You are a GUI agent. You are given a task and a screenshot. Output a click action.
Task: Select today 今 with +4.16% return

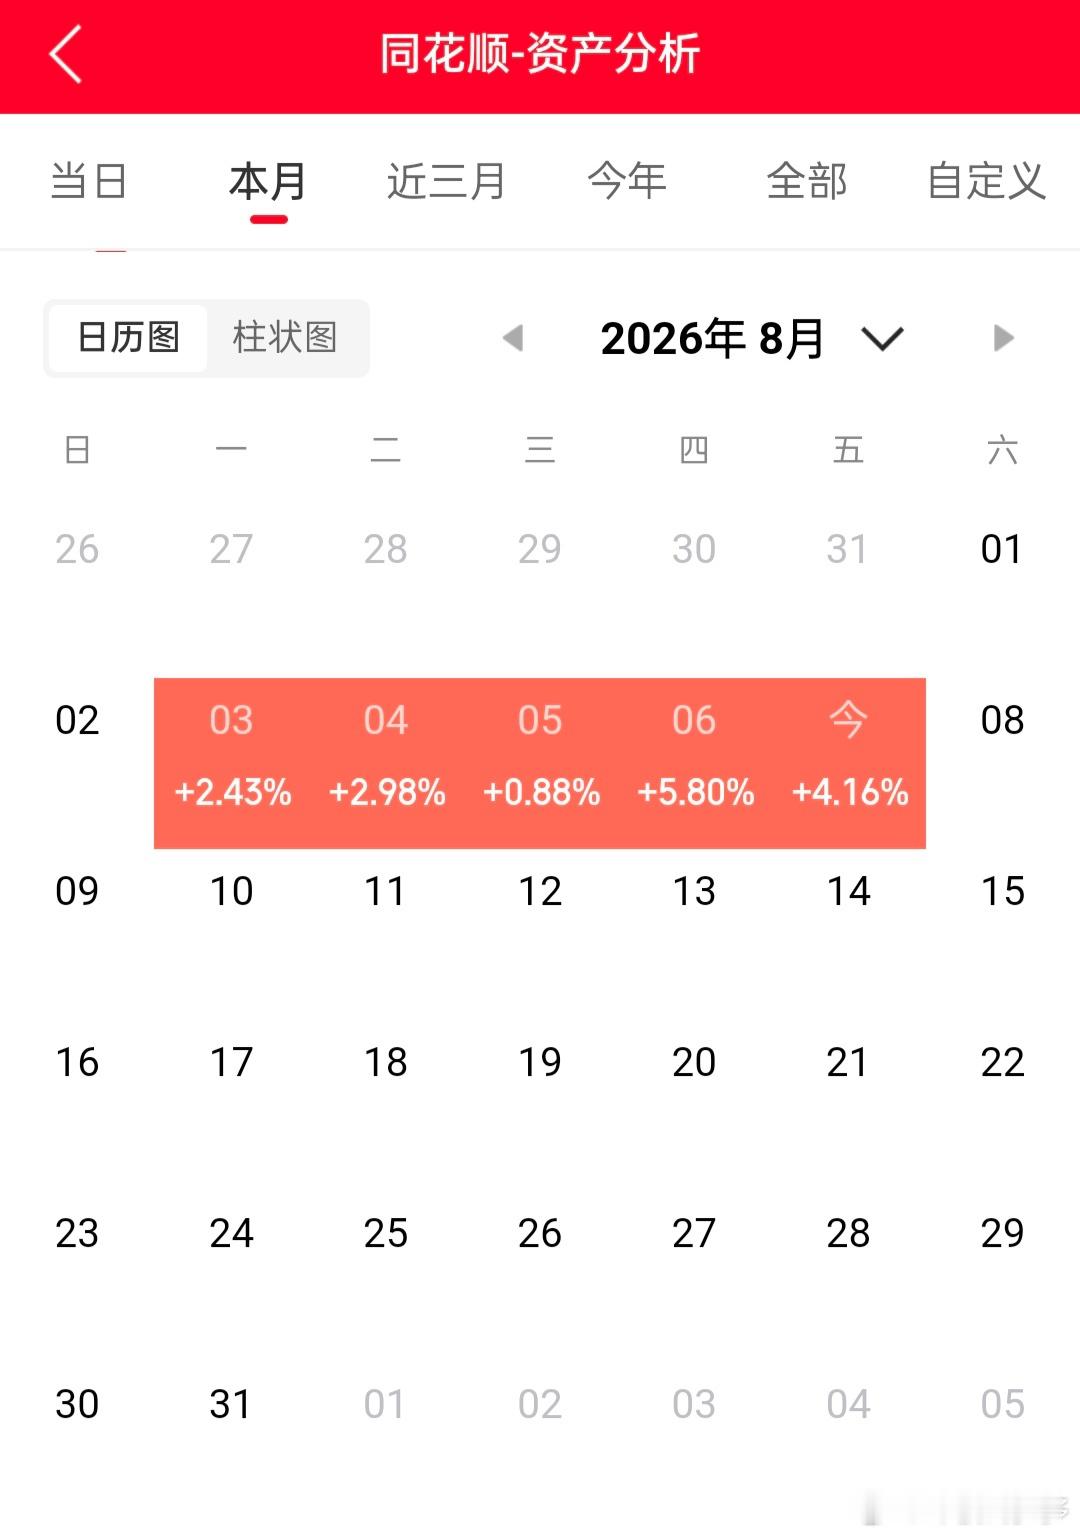pos(848,763)
